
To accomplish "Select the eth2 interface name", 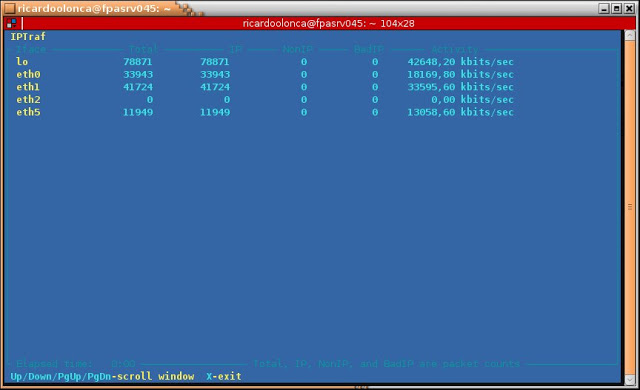I will (x=28, y=100).
